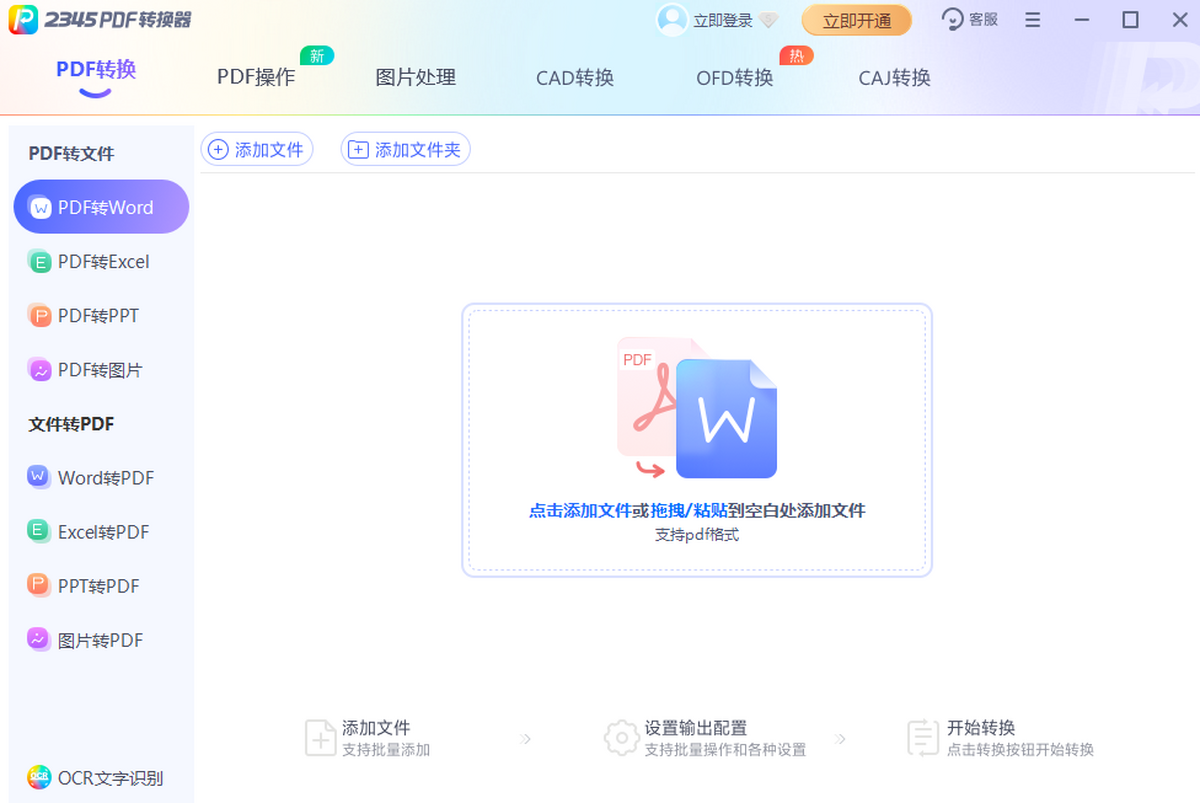The image size is (1200, 803).
Task: Select PPT转PDF in sidebar
Action: (x=101, y=585)
